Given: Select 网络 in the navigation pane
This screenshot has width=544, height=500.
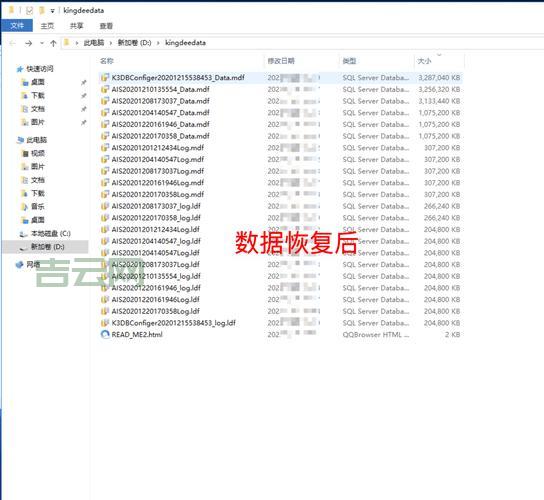Looking at the screenshot, I should coord(33,264).
